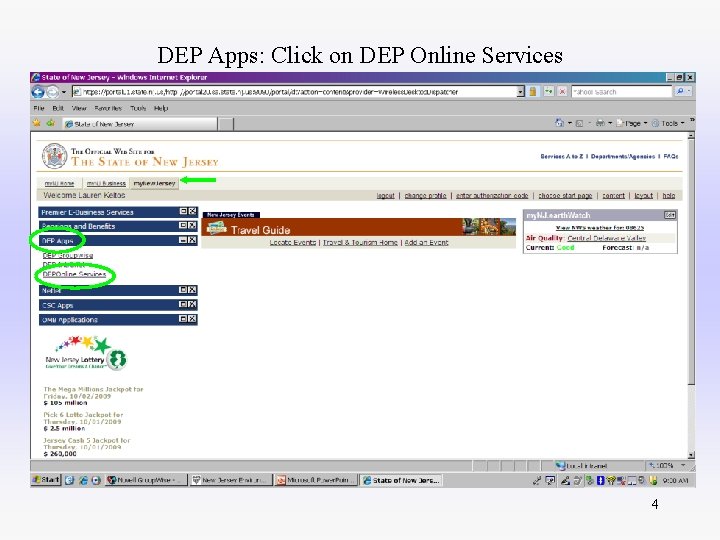720x540 pixels.
Task: Open the DEP Groupwise link
Action: [68, 255]
